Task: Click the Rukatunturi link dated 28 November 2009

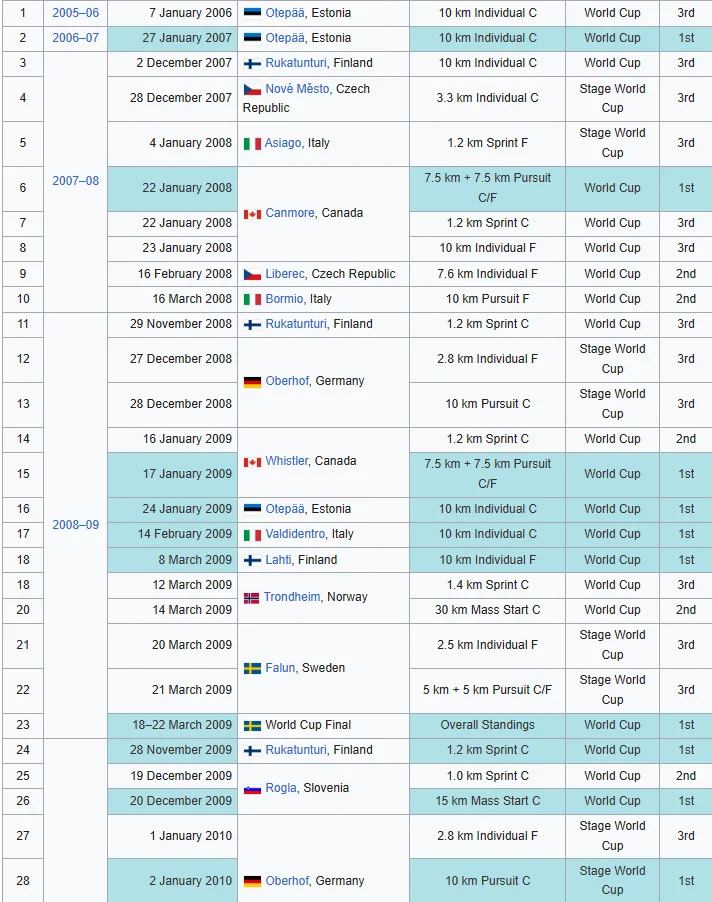Action: 296,750
